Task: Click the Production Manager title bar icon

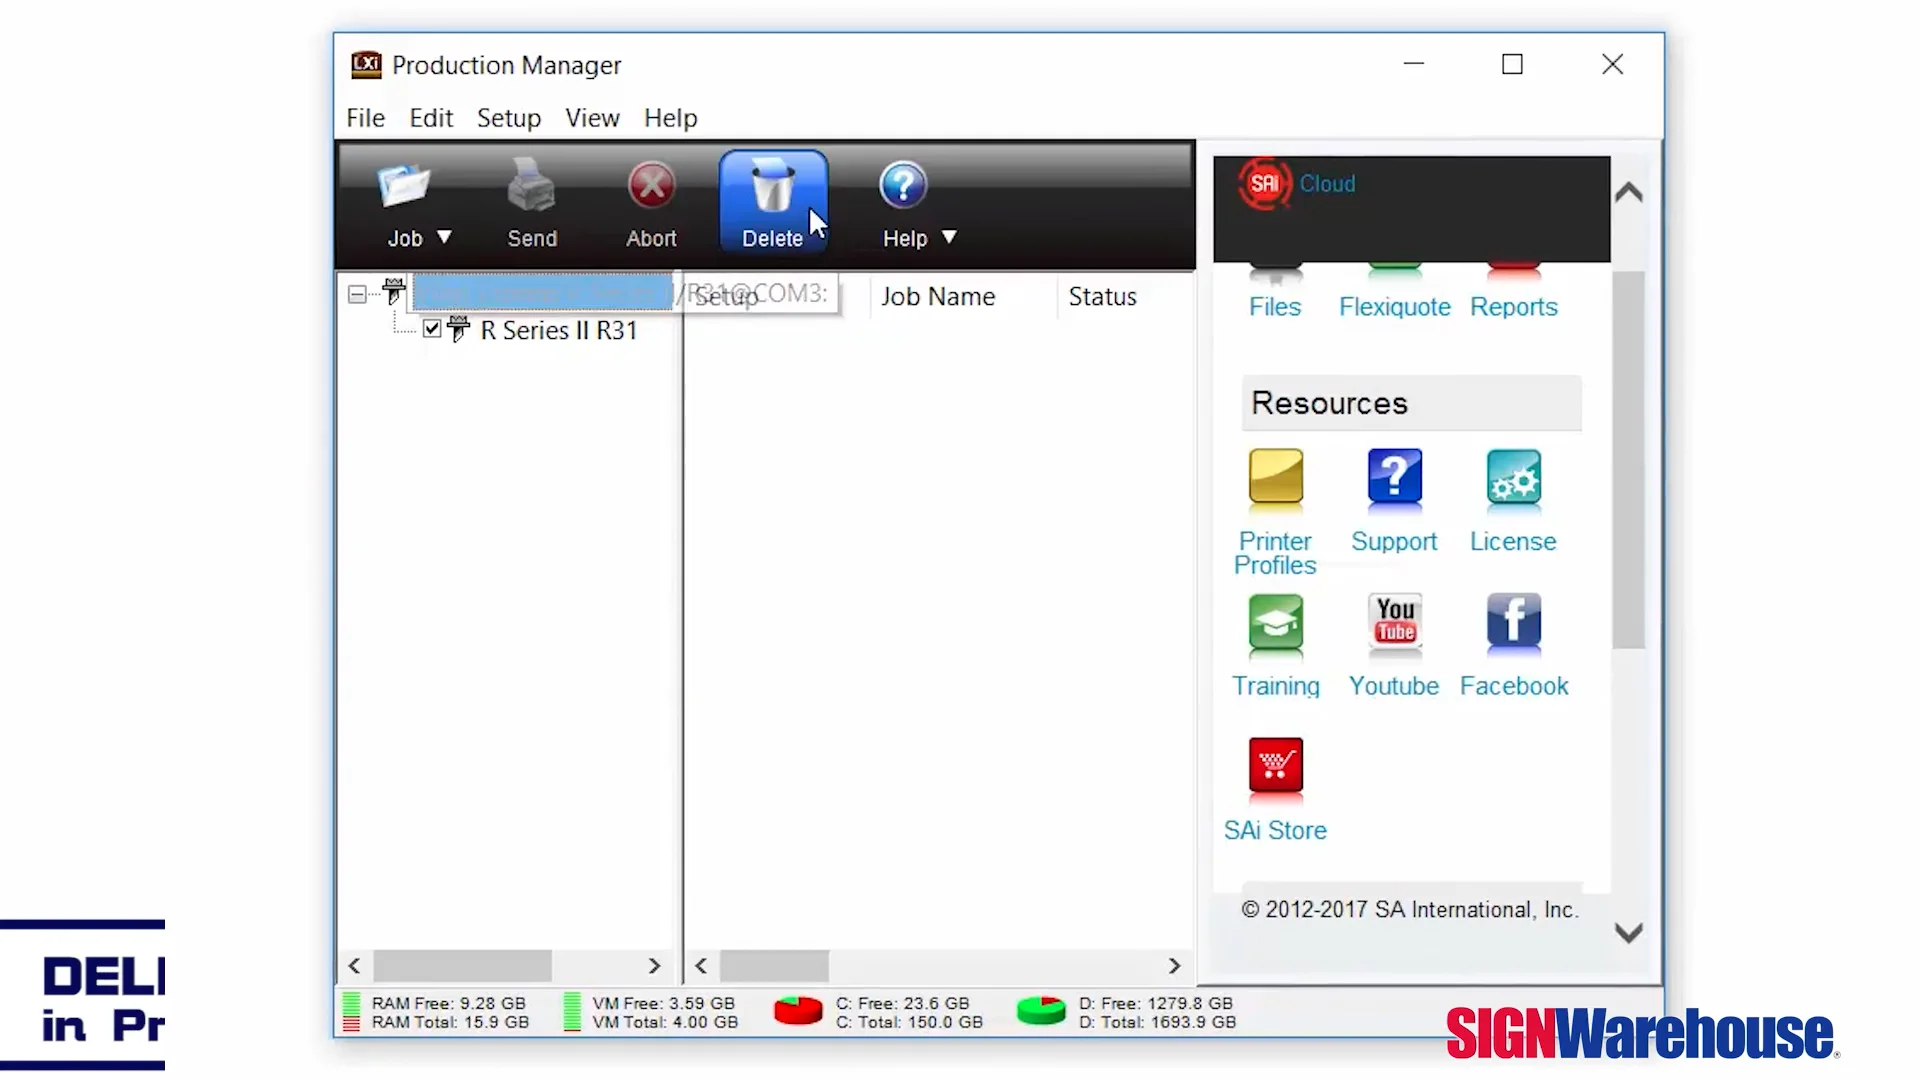Action: click(x=366, y=65)
